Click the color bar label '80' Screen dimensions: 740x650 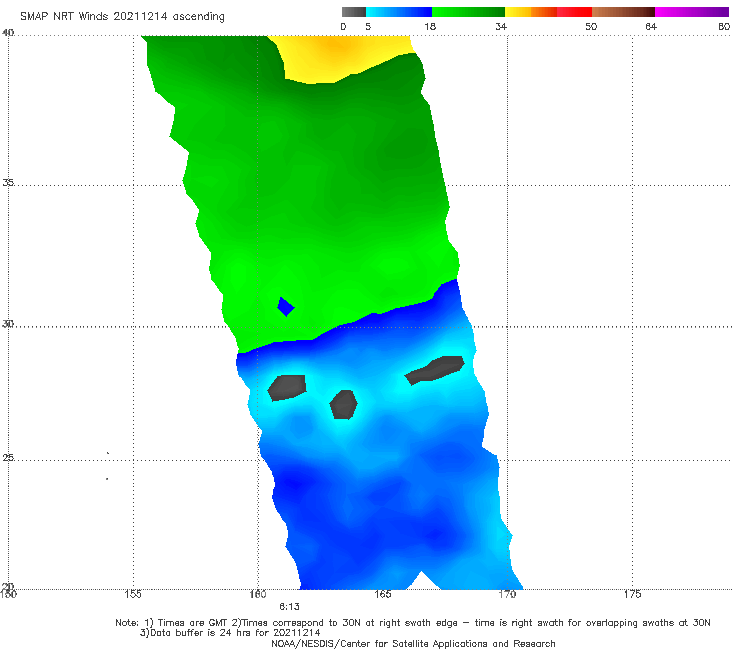click(x=724, y=27)
